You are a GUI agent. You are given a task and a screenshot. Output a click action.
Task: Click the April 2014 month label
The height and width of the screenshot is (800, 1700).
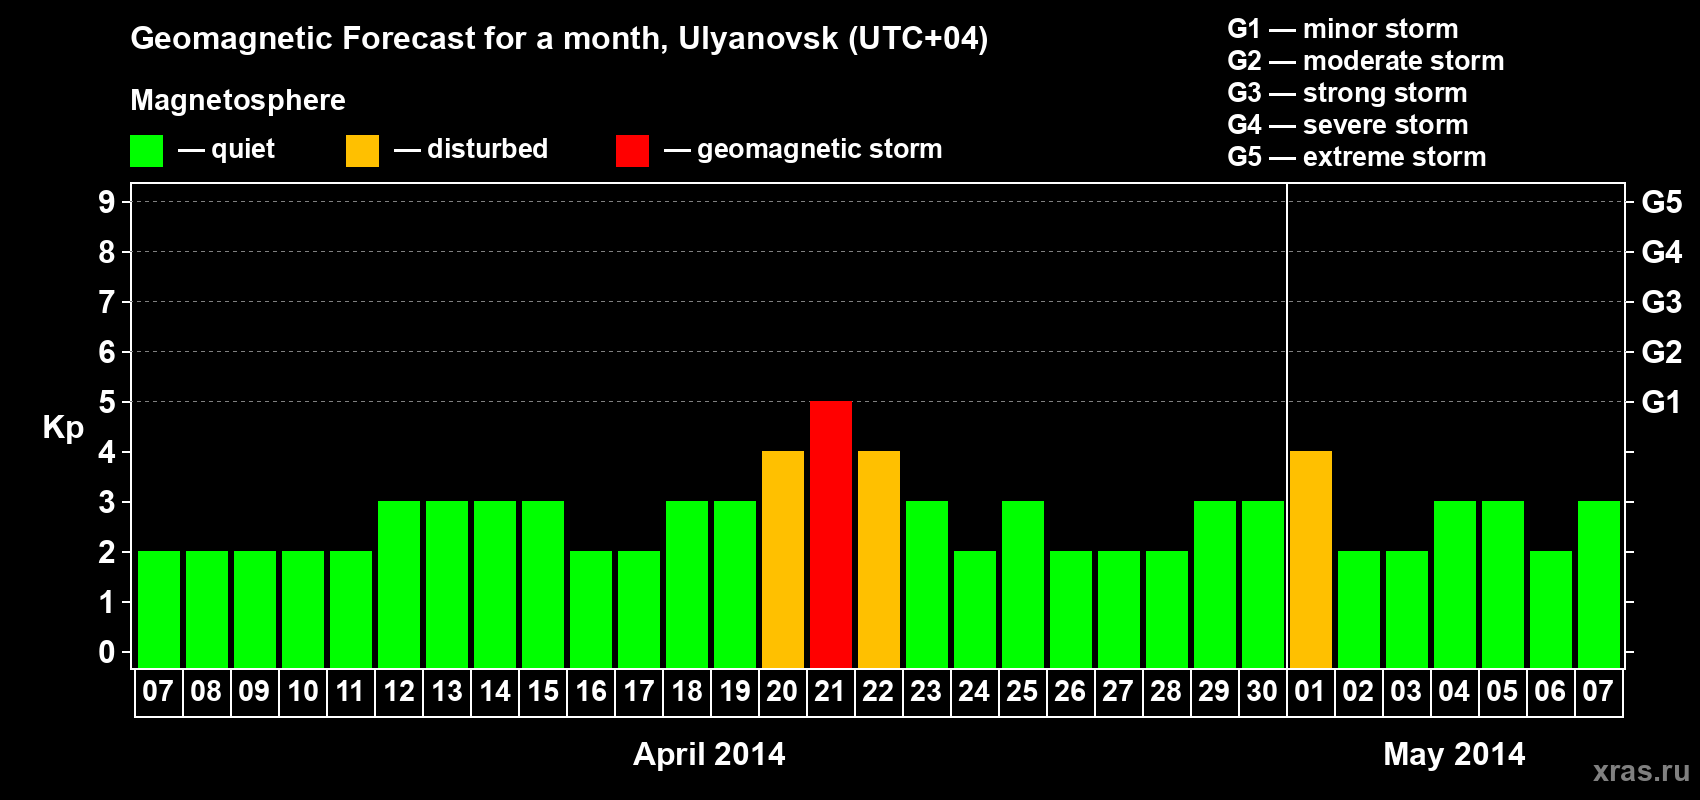[709, 754]
